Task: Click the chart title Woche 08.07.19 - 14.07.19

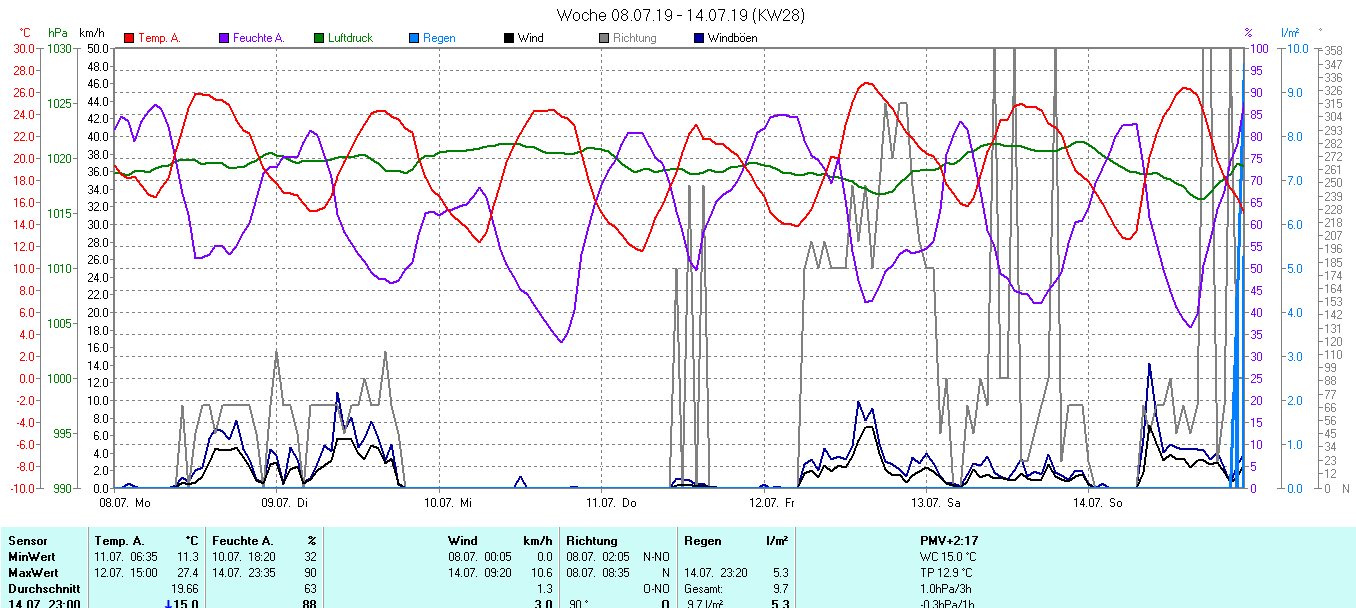Action: 680,15
